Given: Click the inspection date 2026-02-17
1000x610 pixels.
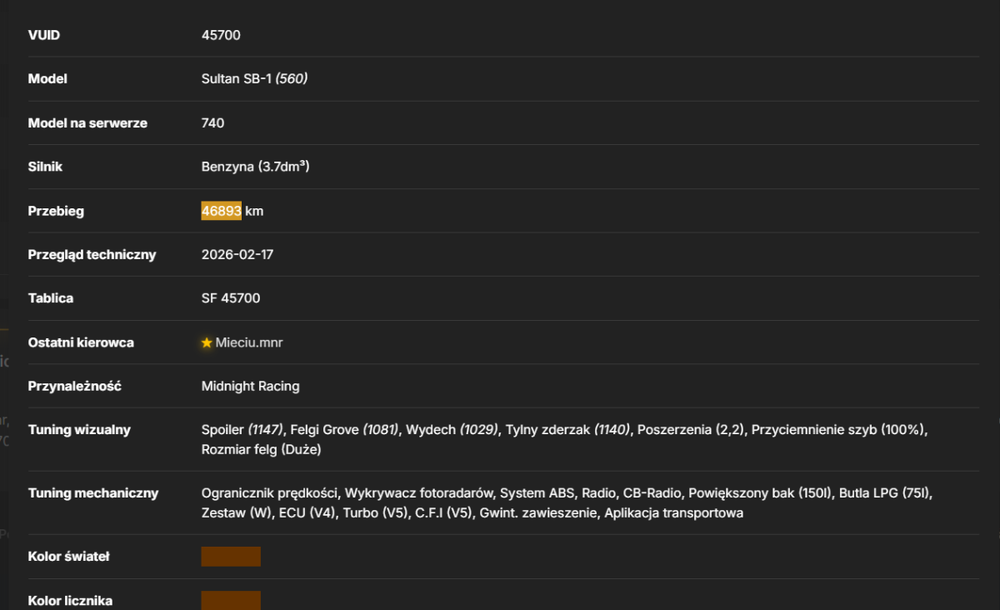Looking at the screenshot, I should (x=237, y=255).
